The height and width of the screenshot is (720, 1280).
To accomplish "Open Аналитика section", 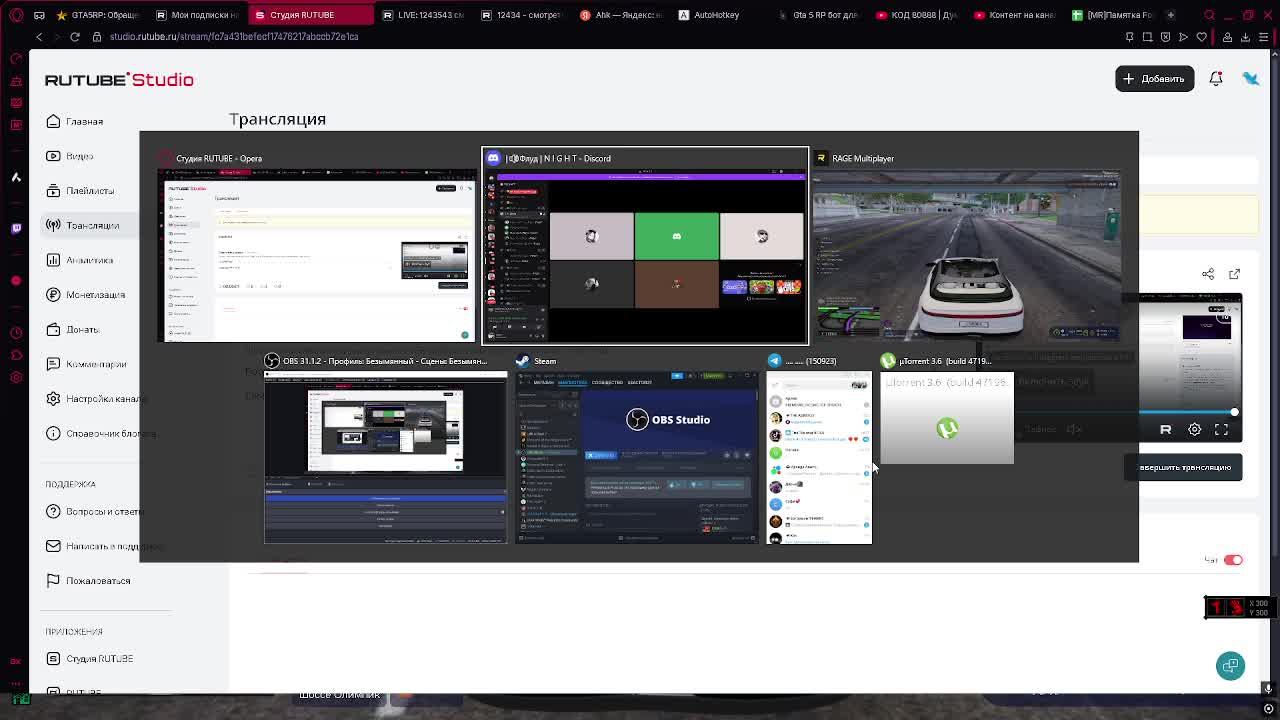I will (x=80, y=260).
